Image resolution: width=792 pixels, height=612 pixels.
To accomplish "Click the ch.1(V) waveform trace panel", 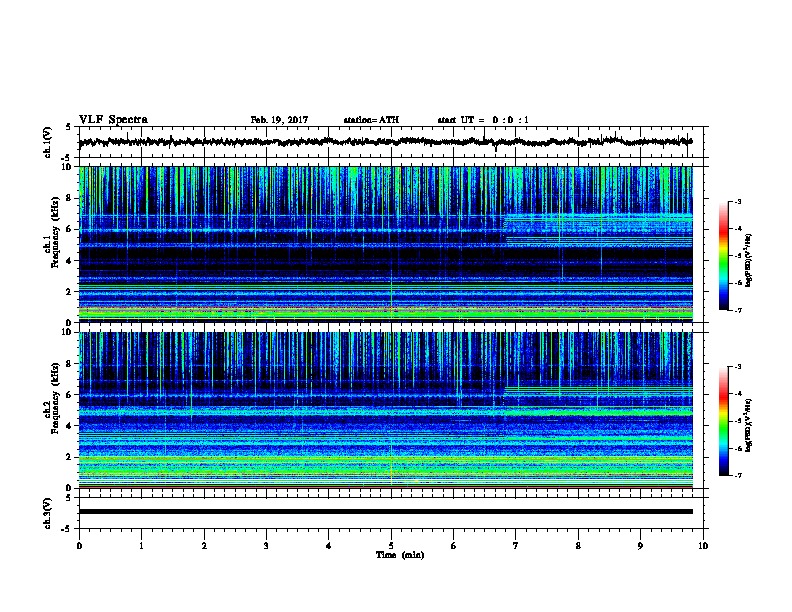I will tap(393, 142).
